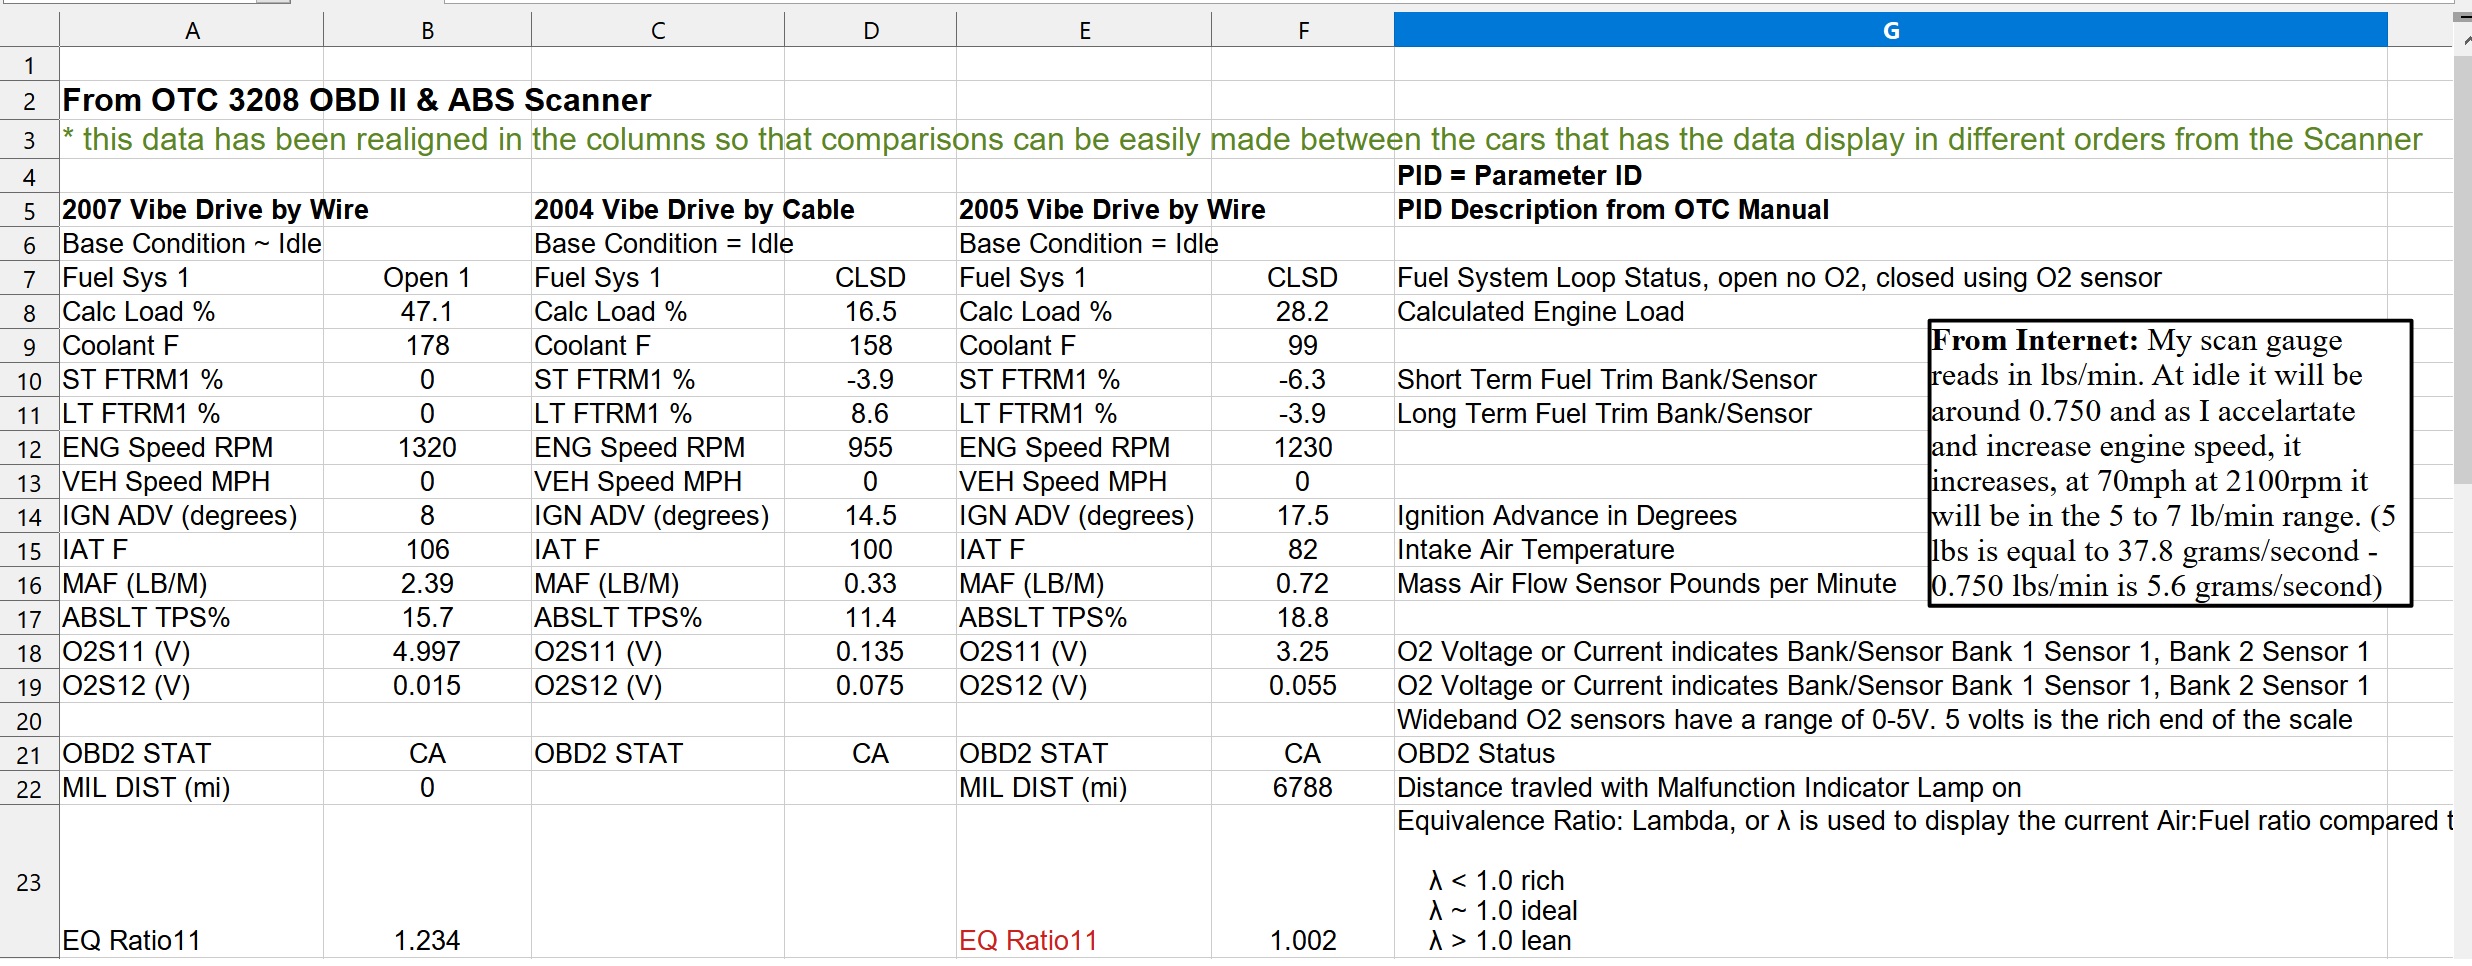Select the 955 ENG Speed RPM value

click(x=870, y=448)
